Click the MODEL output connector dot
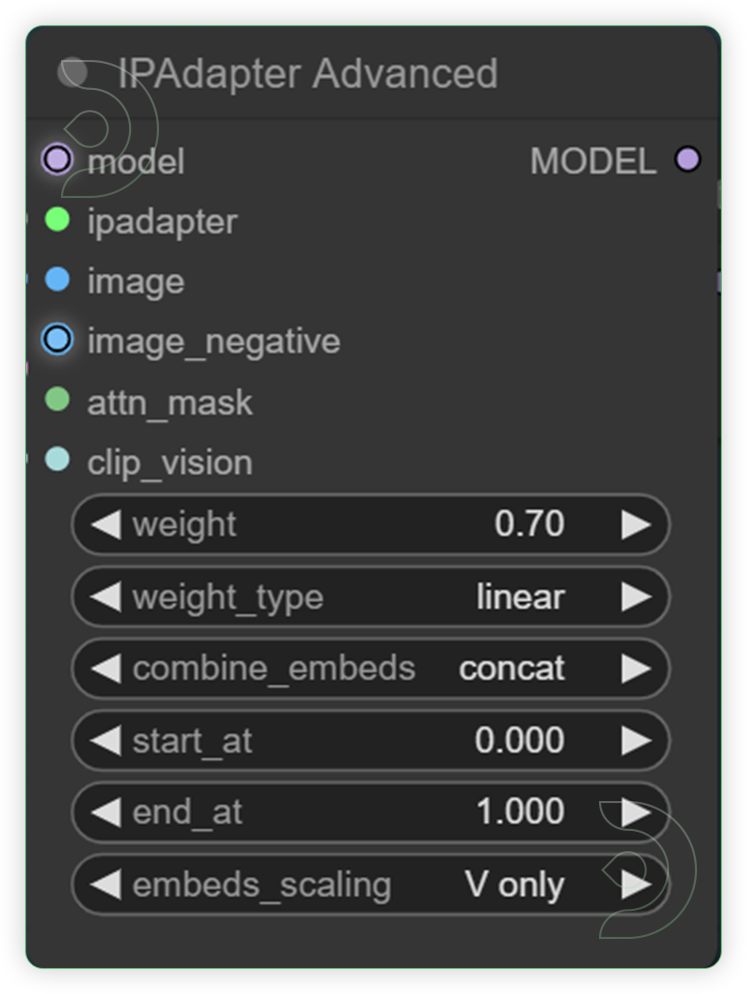The height and width of the screenshot is (994, 747). click(688, 159)
